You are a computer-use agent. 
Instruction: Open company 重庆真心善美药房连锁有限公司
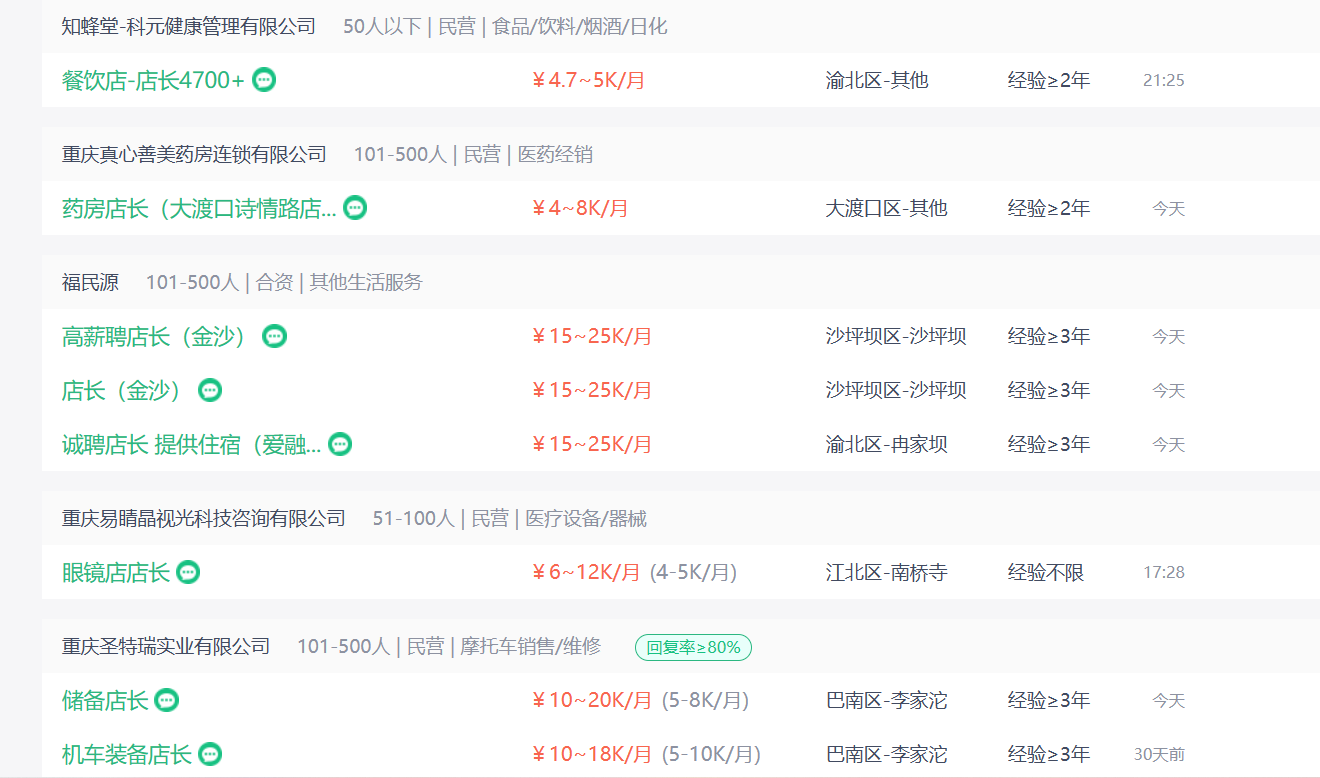194,154
